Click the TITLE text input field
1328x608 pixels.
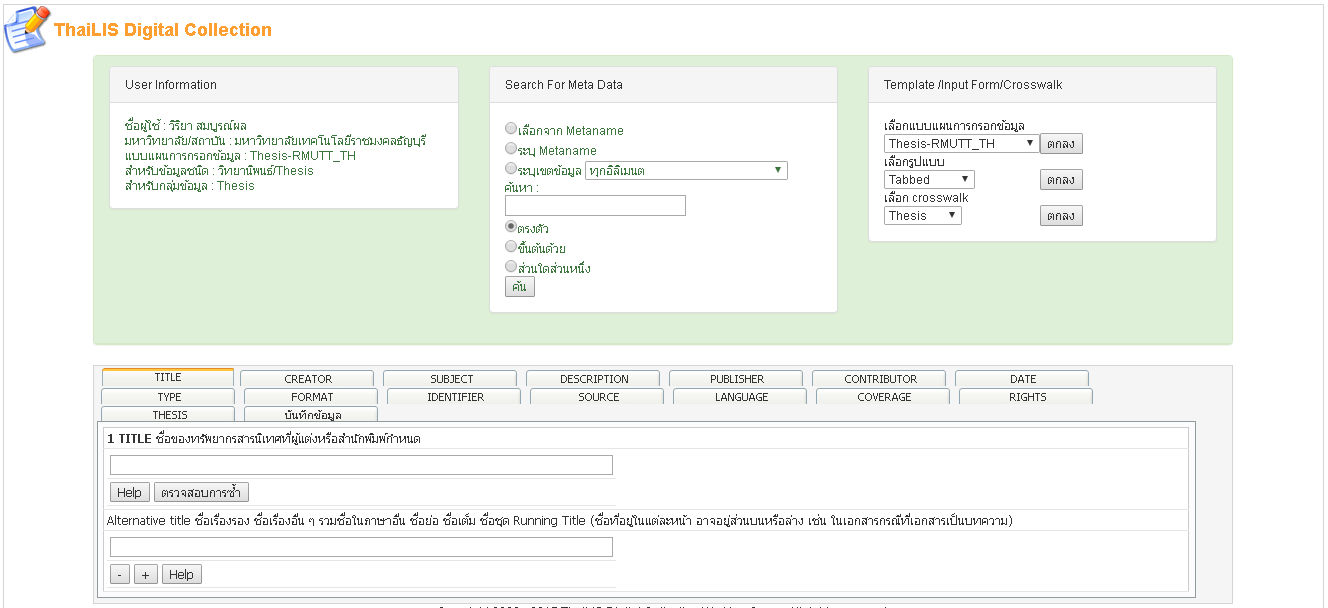(361, 465)
